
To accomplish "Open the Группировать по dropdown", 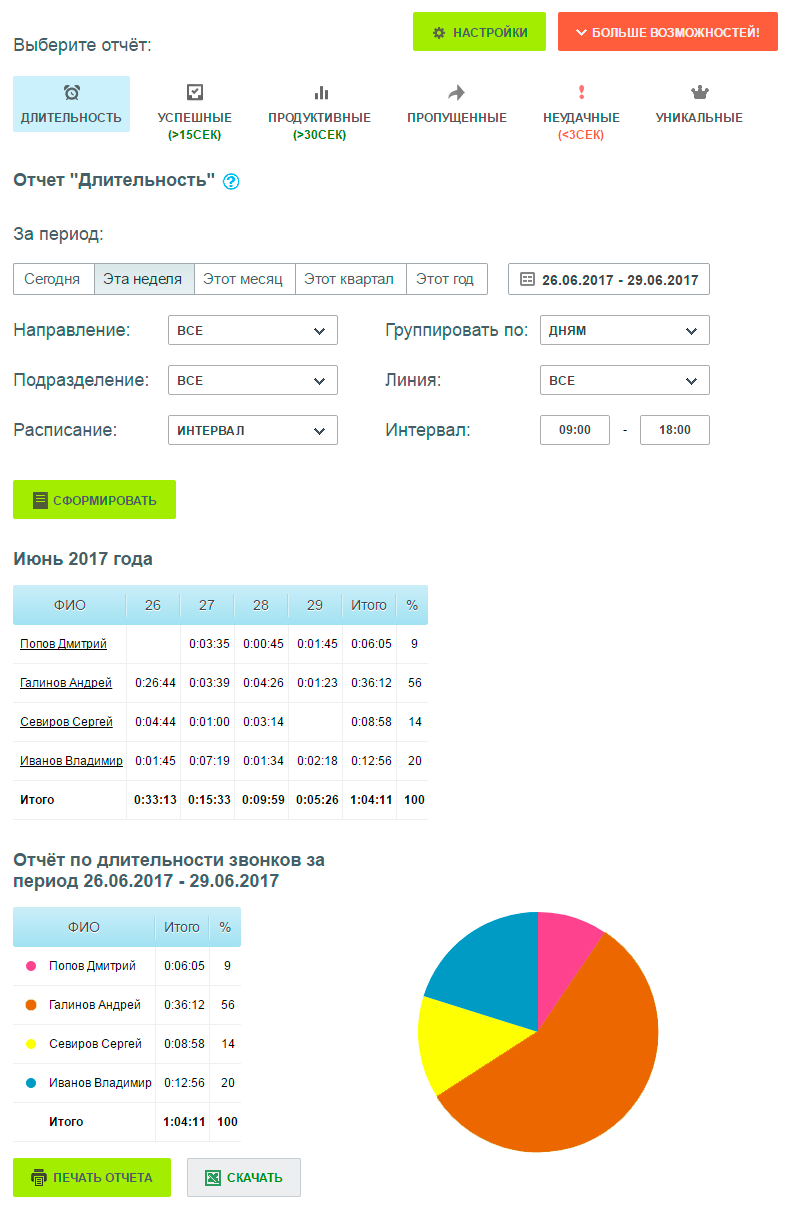I will [625, 330].
